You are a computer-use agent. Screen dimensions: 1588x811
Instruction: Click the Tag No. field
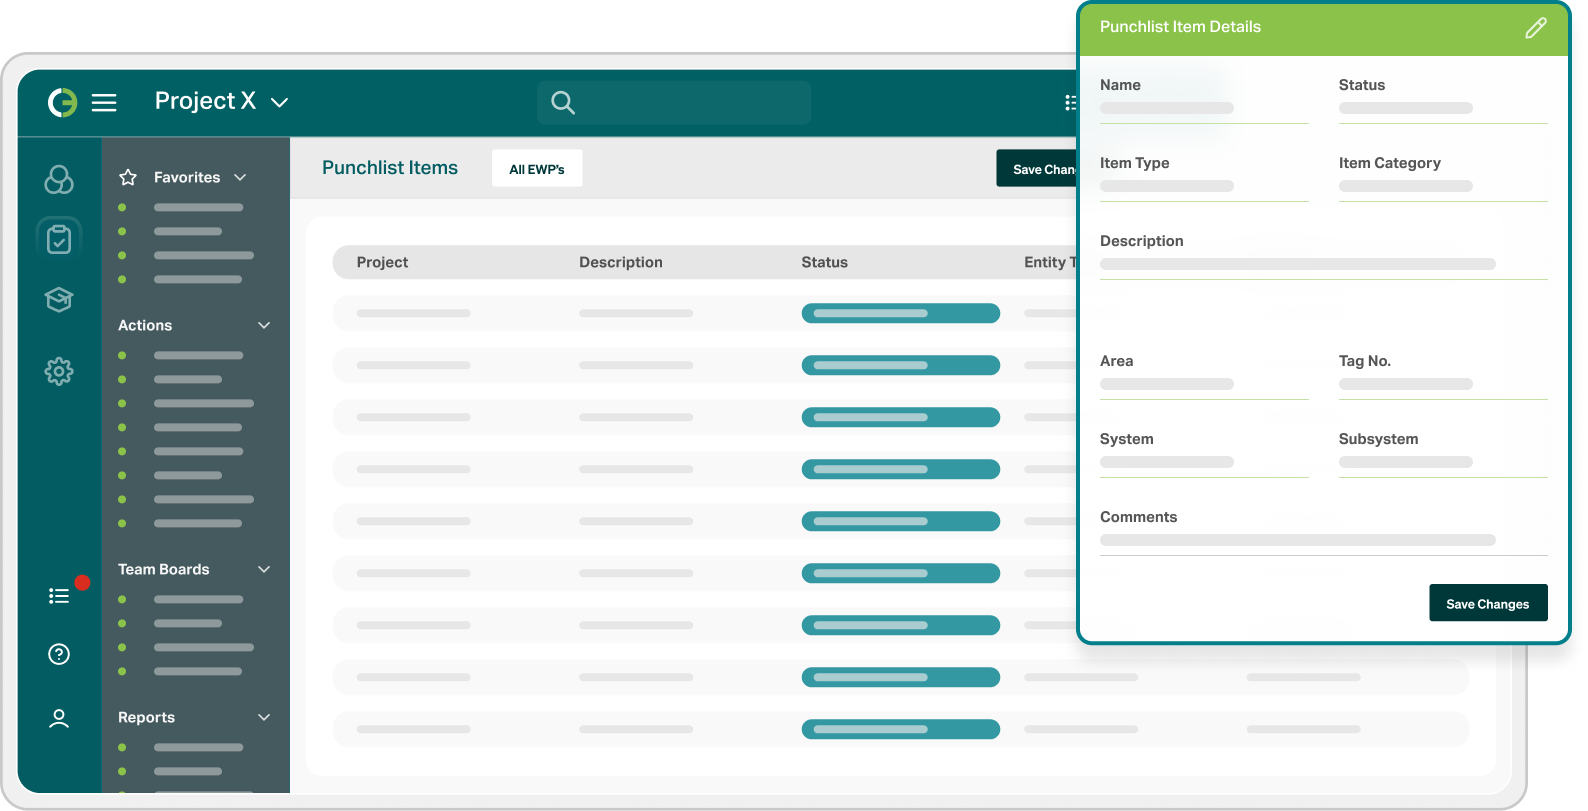pyautogui.click(x=1443, y=384)
